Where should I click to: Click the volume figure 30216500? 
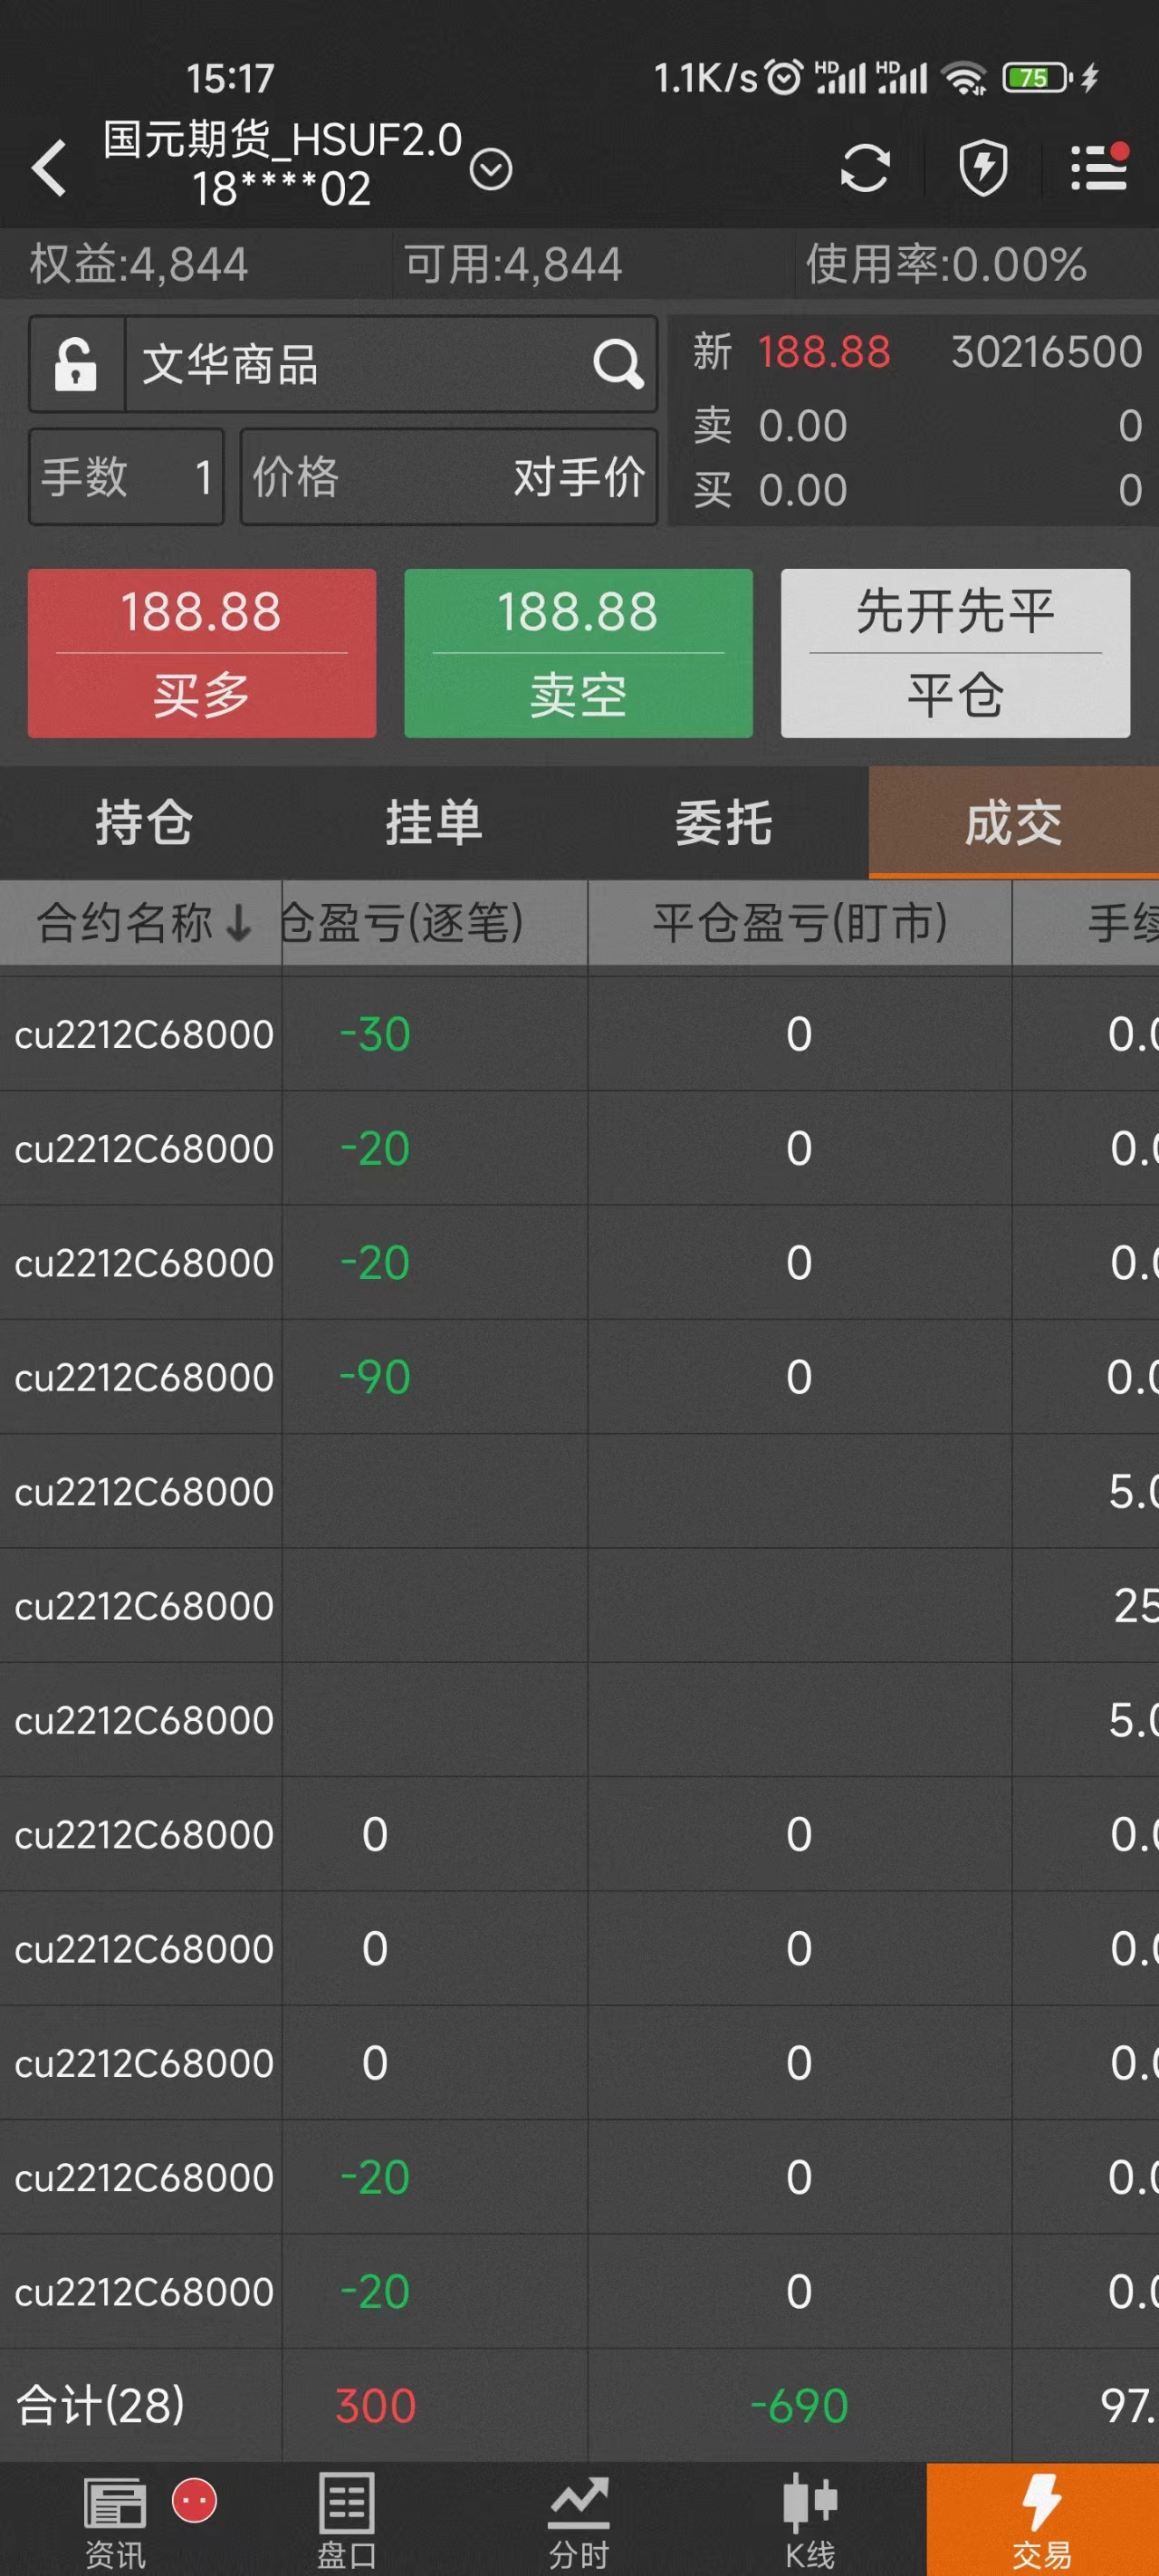pyautogui.click(x=1047, y=352)
